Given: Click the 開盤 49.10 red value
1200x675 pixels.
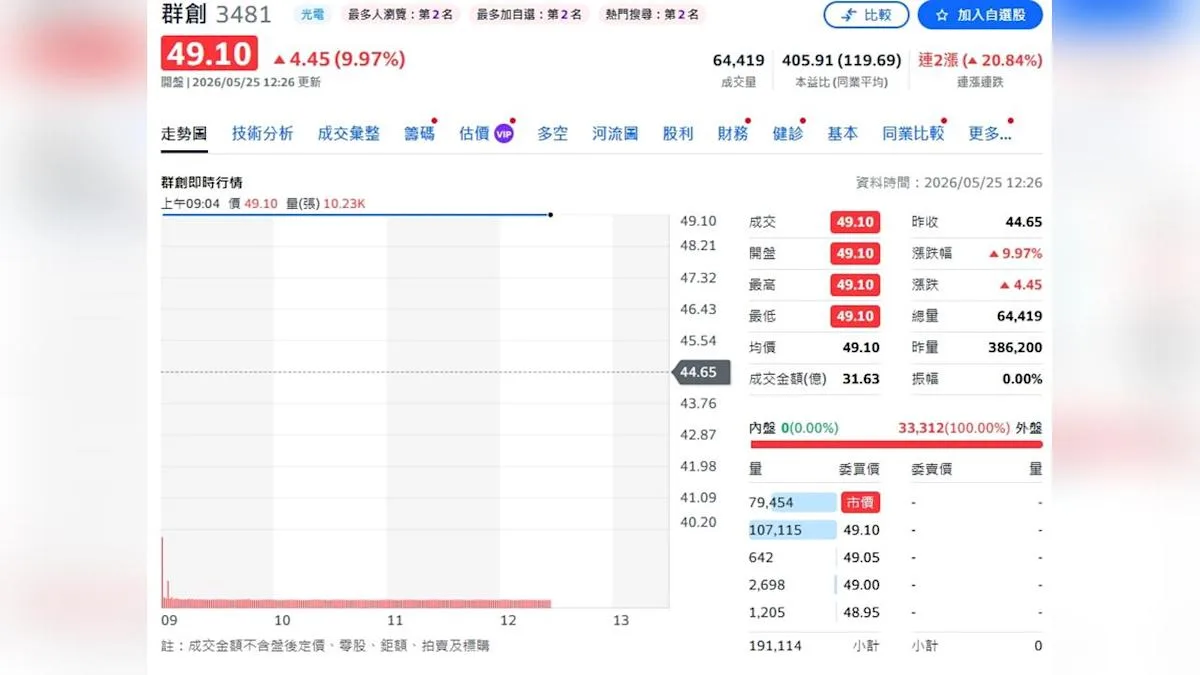Looking at the screenshot, I should [855, 253].
